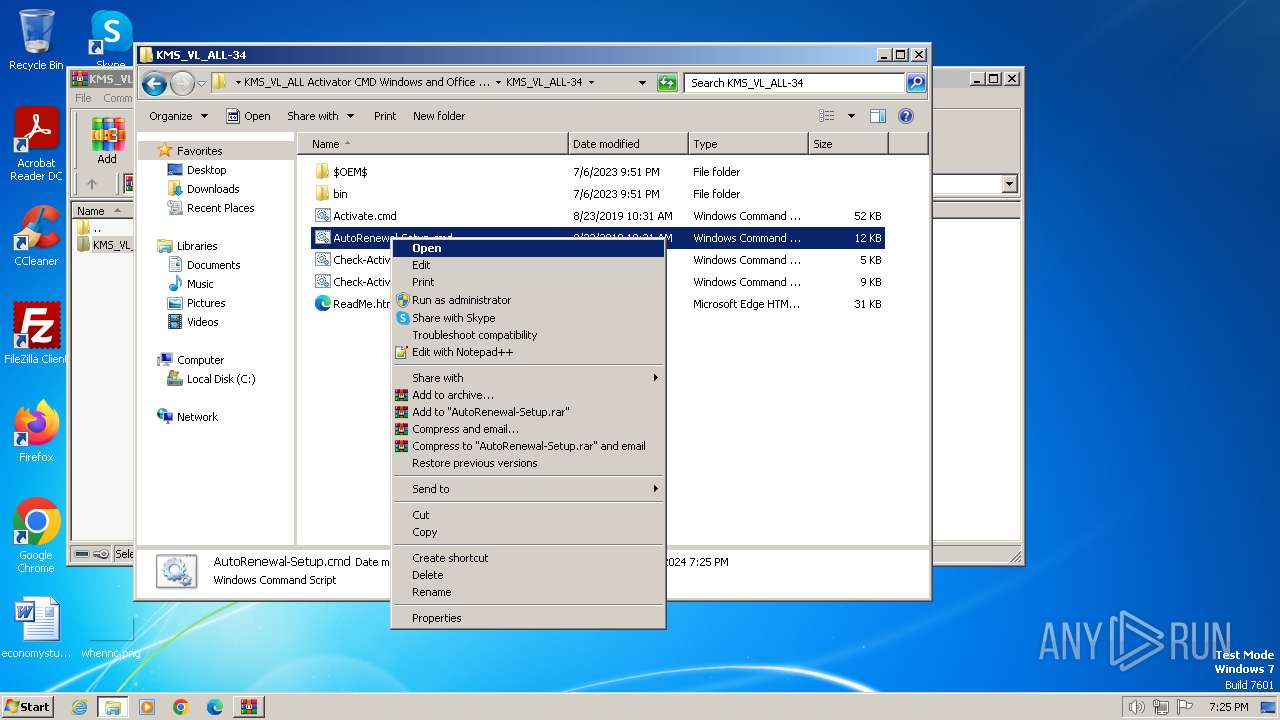
Task: Expand the context menu Share with submenu
Action: click(x=528, y=378)
